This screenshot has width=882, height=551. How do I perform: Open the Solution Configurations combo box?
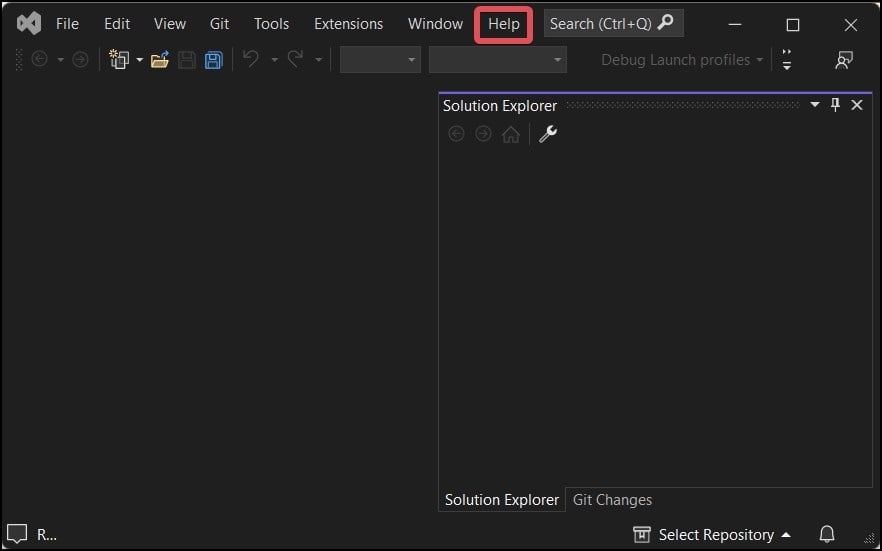[380, 60]
